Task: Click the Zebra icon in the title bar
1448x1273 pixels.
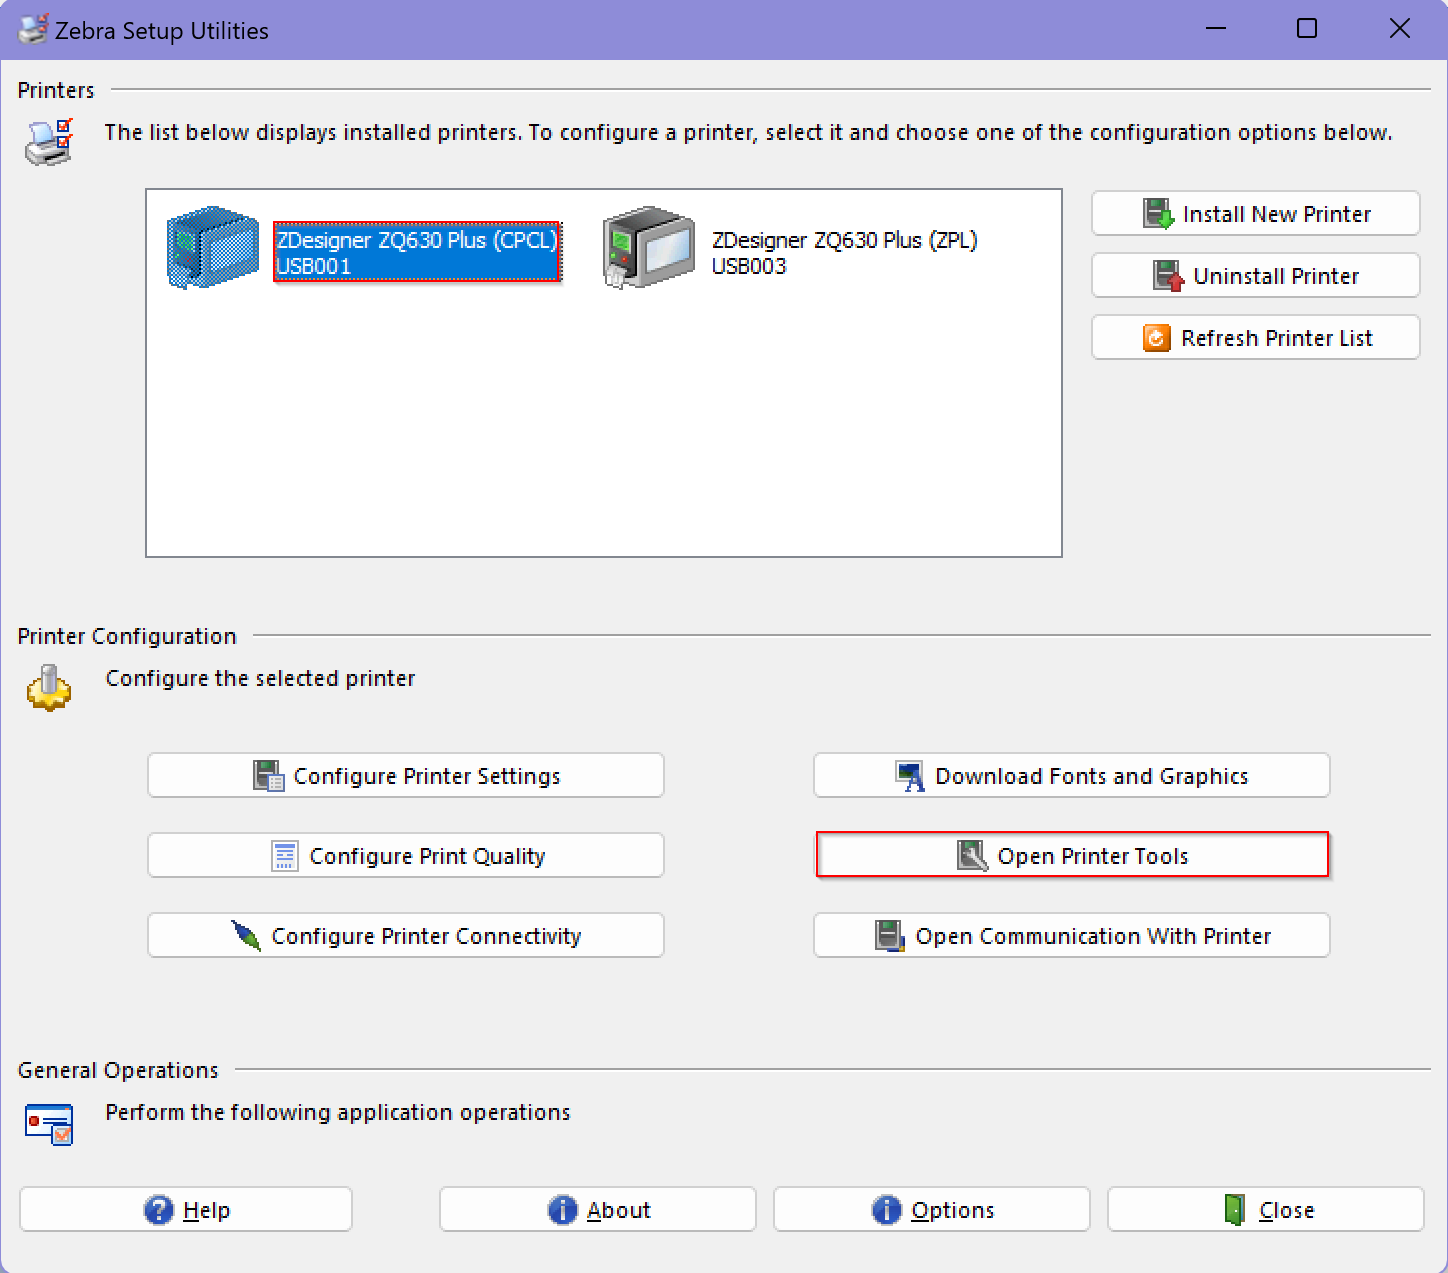Action: (x=33, y=29)
